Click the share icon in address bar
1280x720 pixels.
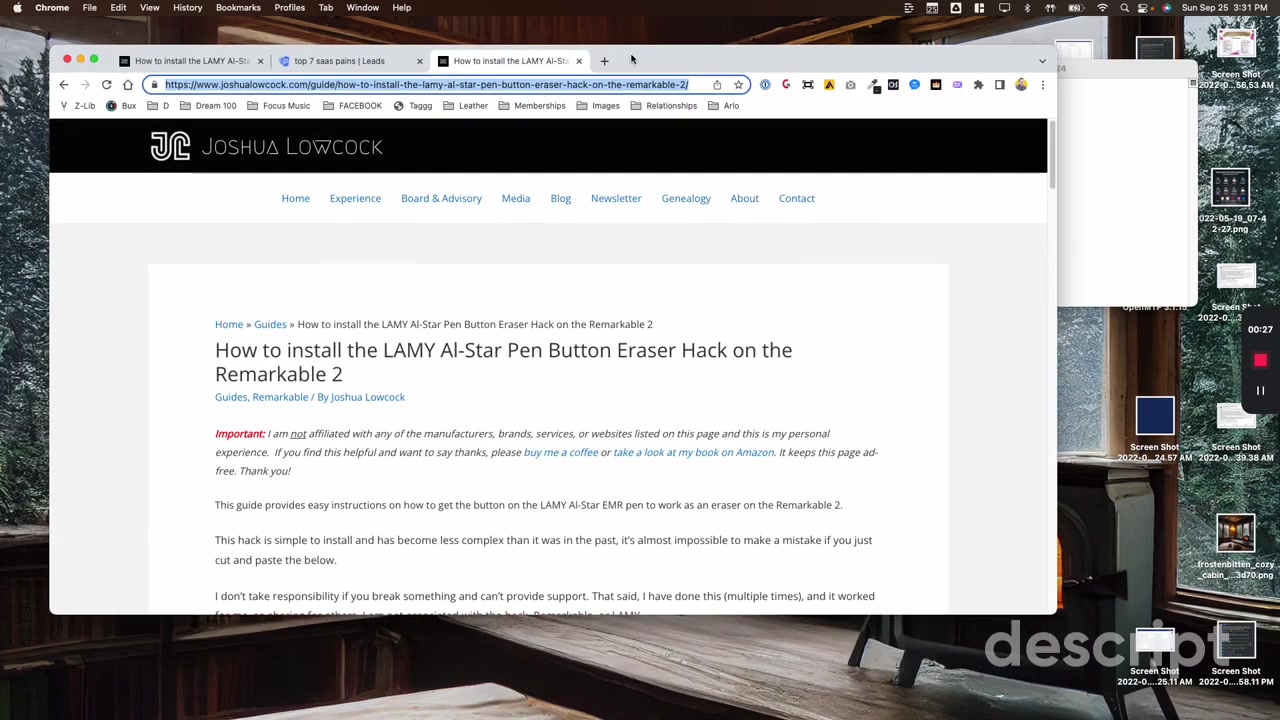click(717, 85)
